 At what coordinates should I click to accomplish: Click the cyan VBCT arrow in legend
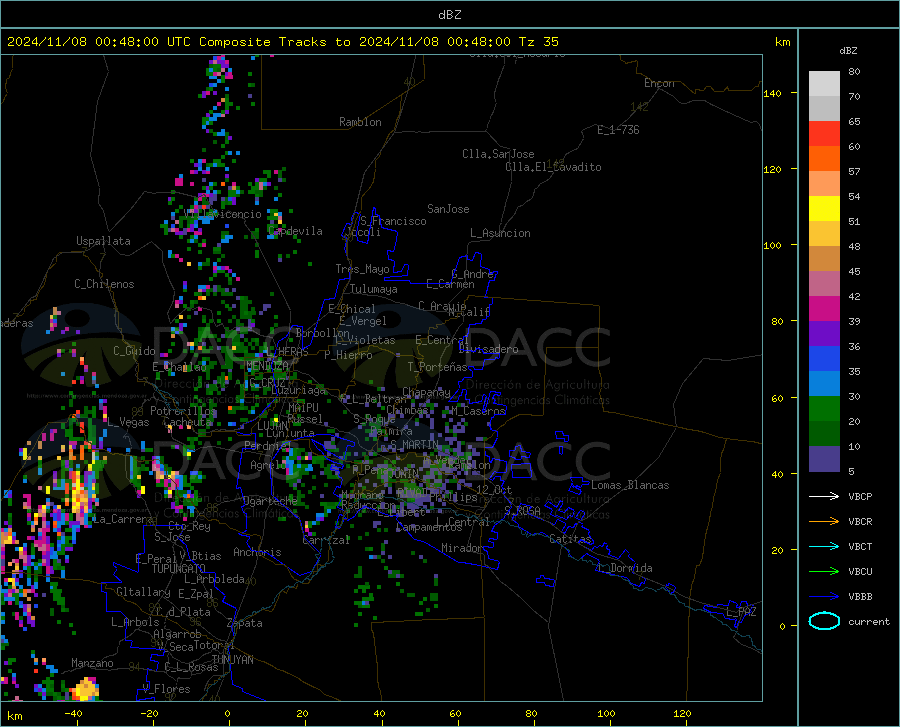click(824, 546)
